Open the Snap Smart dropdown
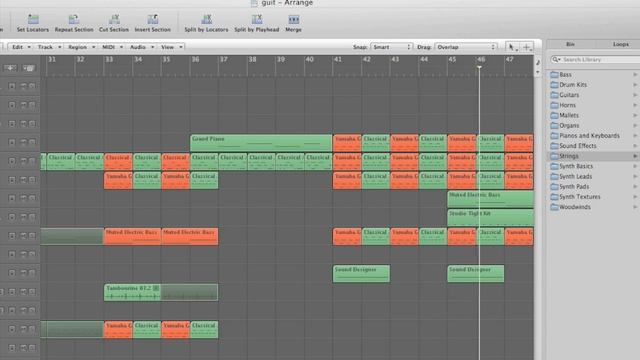 (x=391, y=47)
